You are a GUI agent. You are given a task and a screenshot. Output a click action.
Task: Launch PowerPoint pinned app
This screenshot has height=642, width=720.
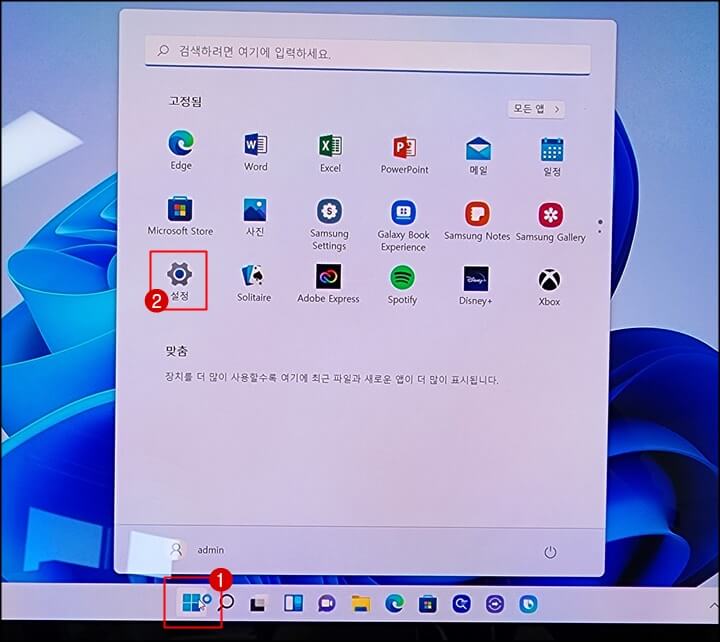pos(404,154)
